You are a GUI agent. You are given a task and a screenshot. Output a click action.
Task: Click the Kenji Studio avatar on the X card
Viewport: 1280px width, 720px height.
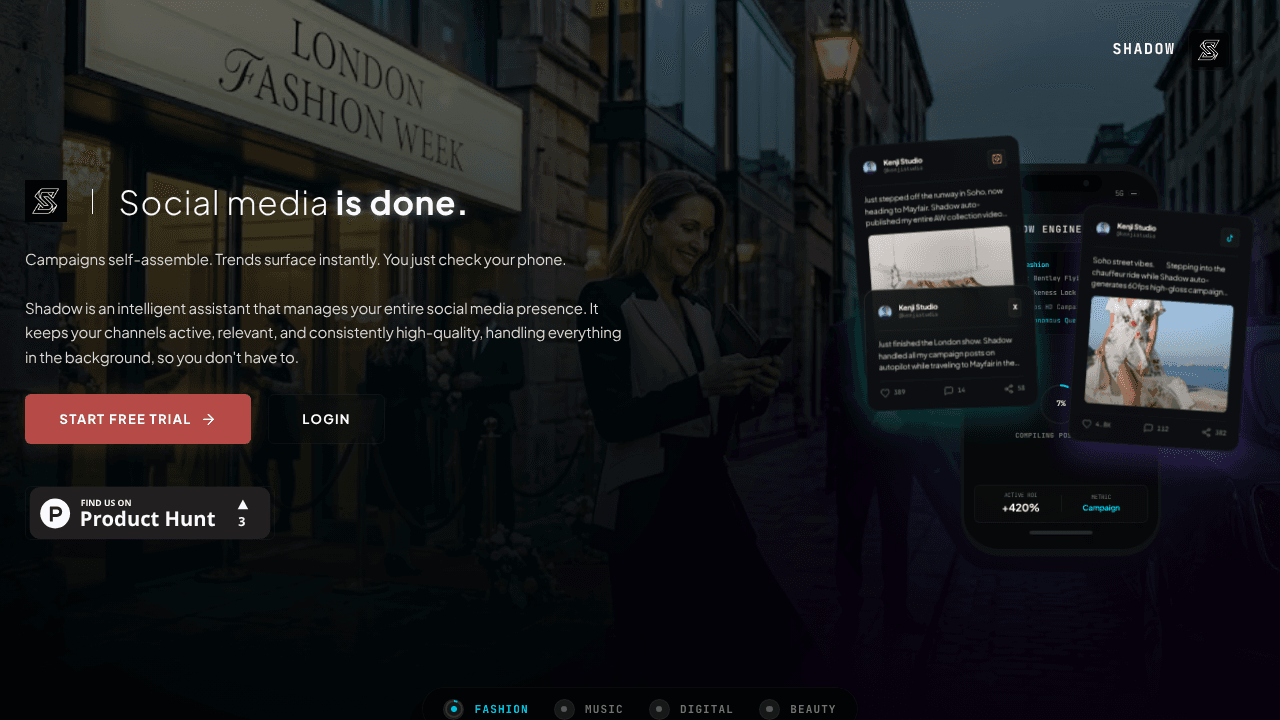point(885,311)
